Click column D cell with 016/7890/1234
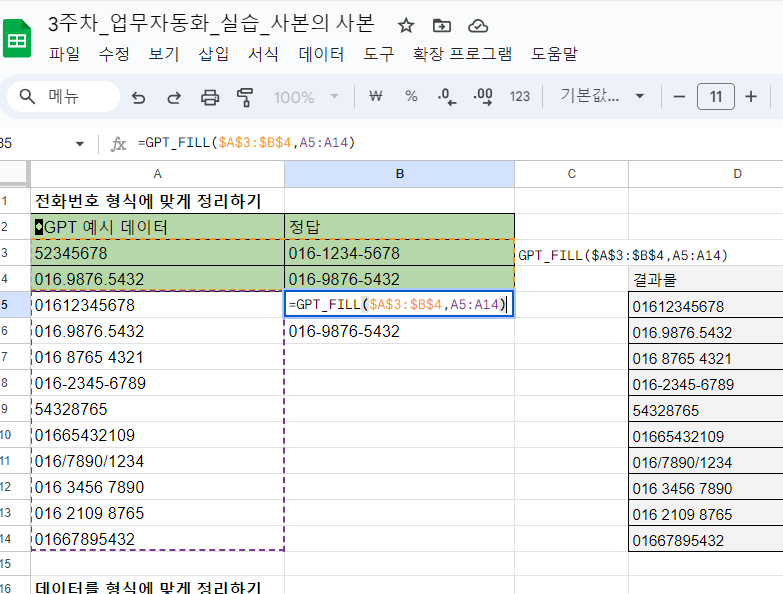The image size is (783, 594). click(706, 462)
